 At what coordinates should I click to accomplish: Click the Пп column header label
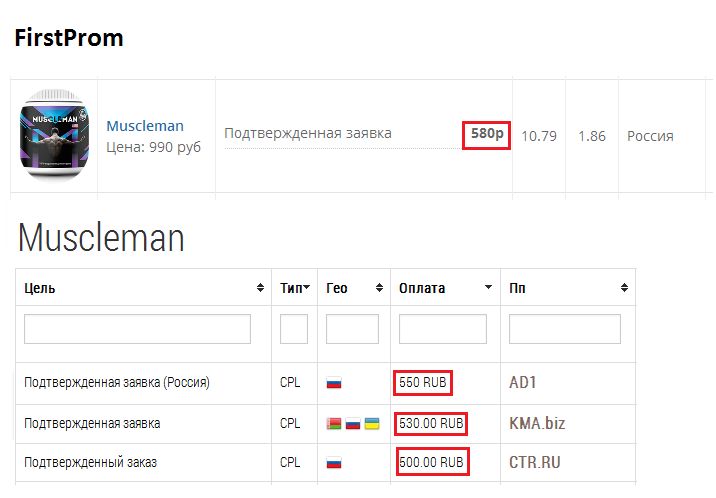pos(517,288)
